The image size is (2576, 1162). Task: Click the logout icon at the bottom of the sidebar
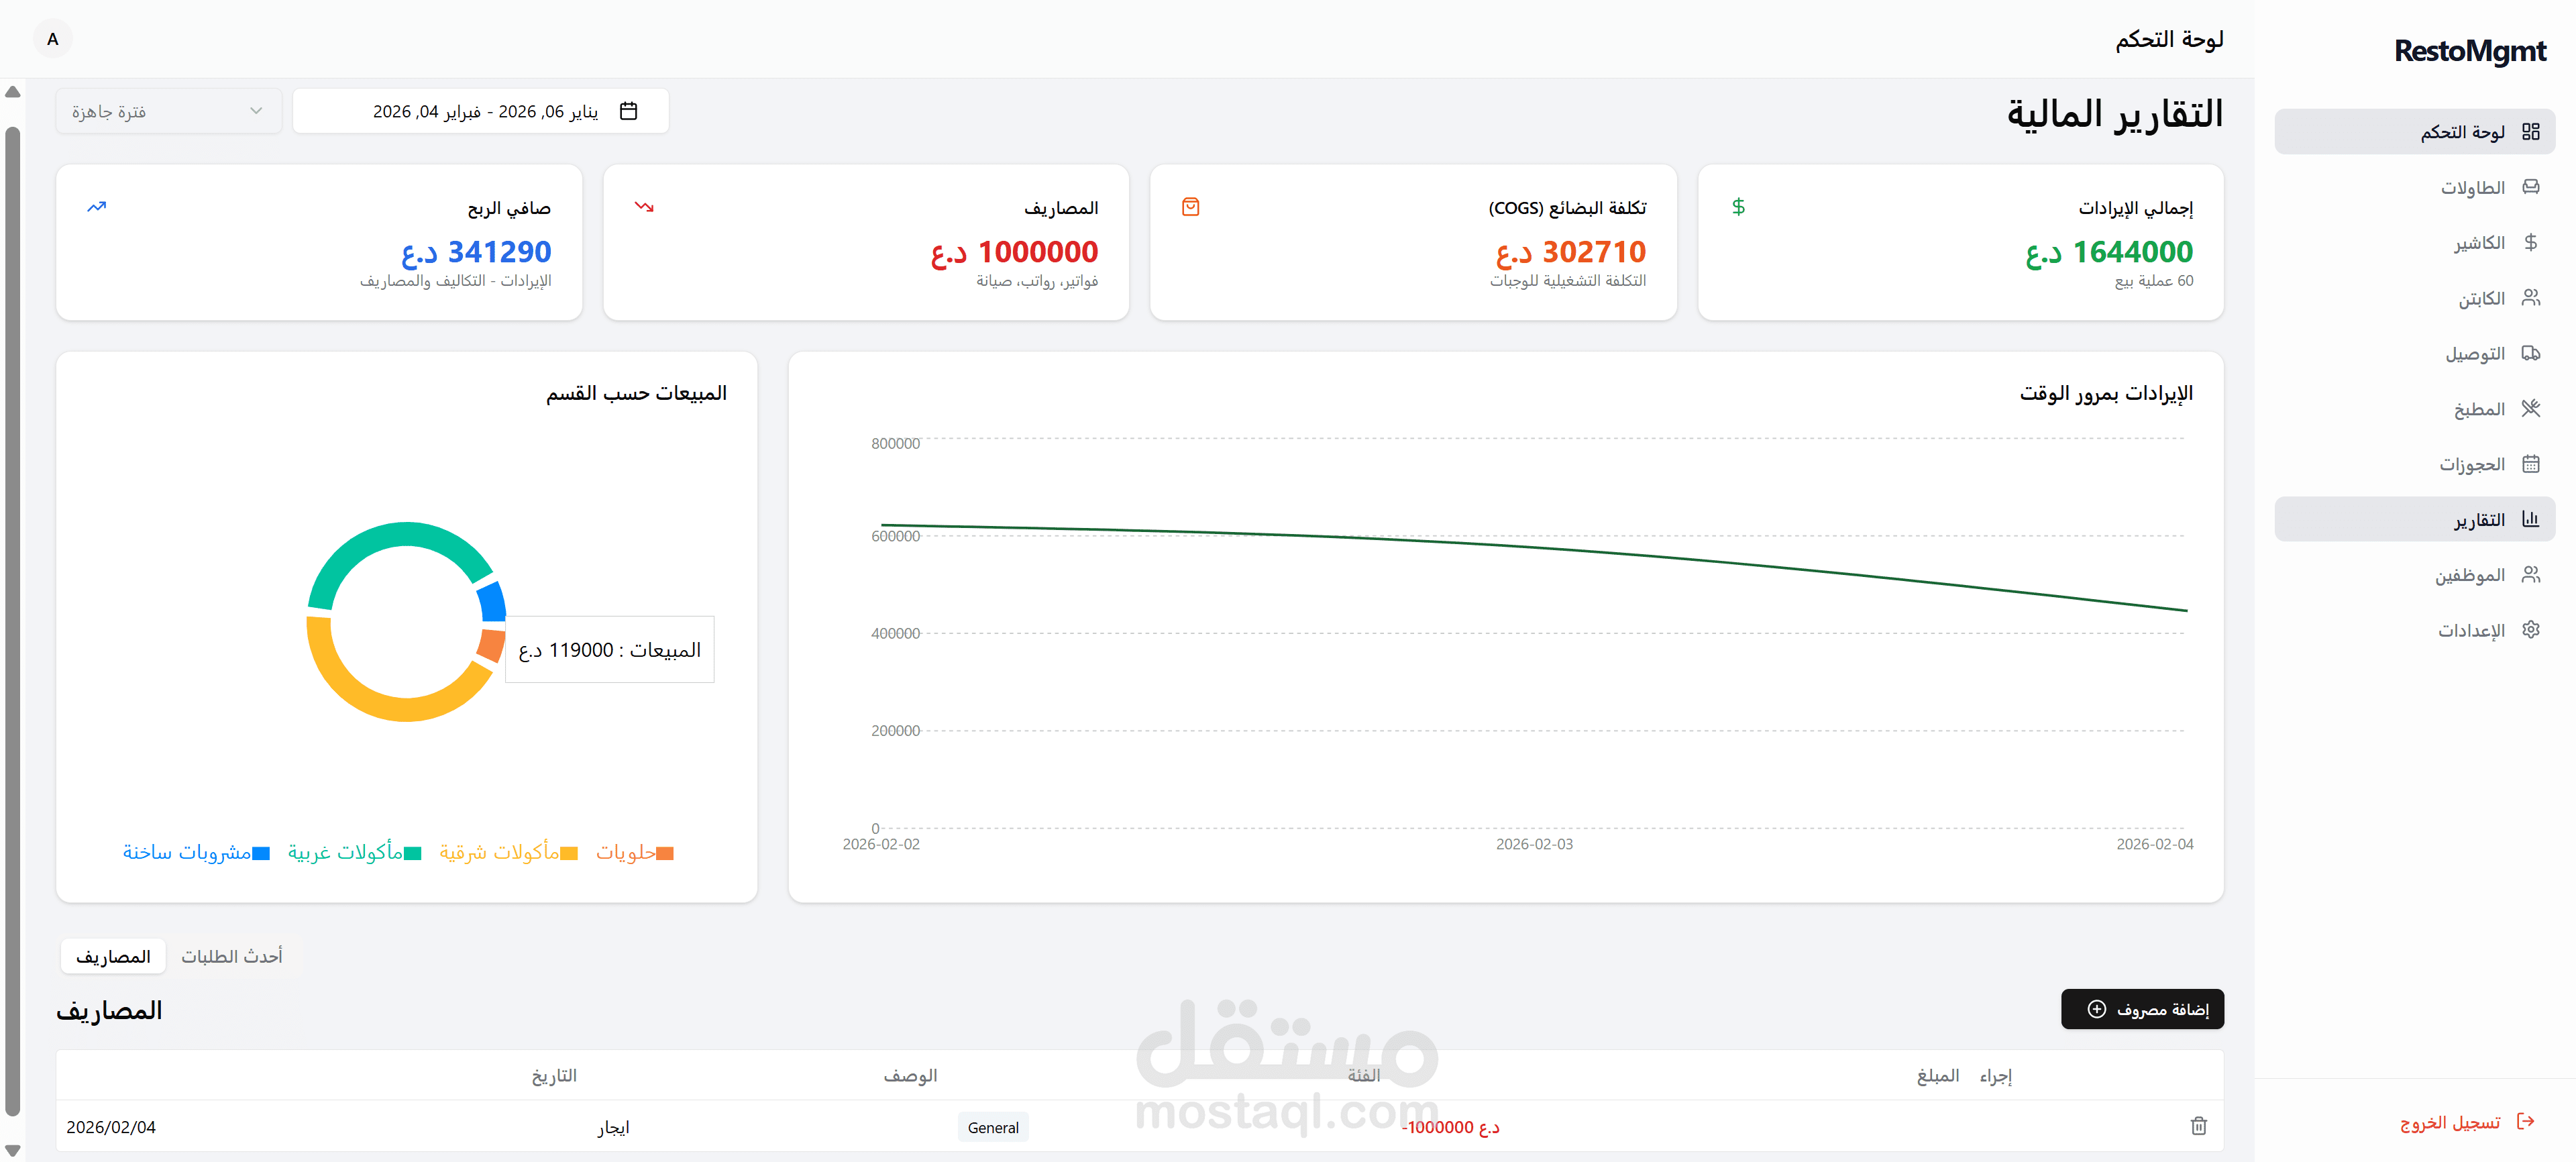tap(2525, 1122)
